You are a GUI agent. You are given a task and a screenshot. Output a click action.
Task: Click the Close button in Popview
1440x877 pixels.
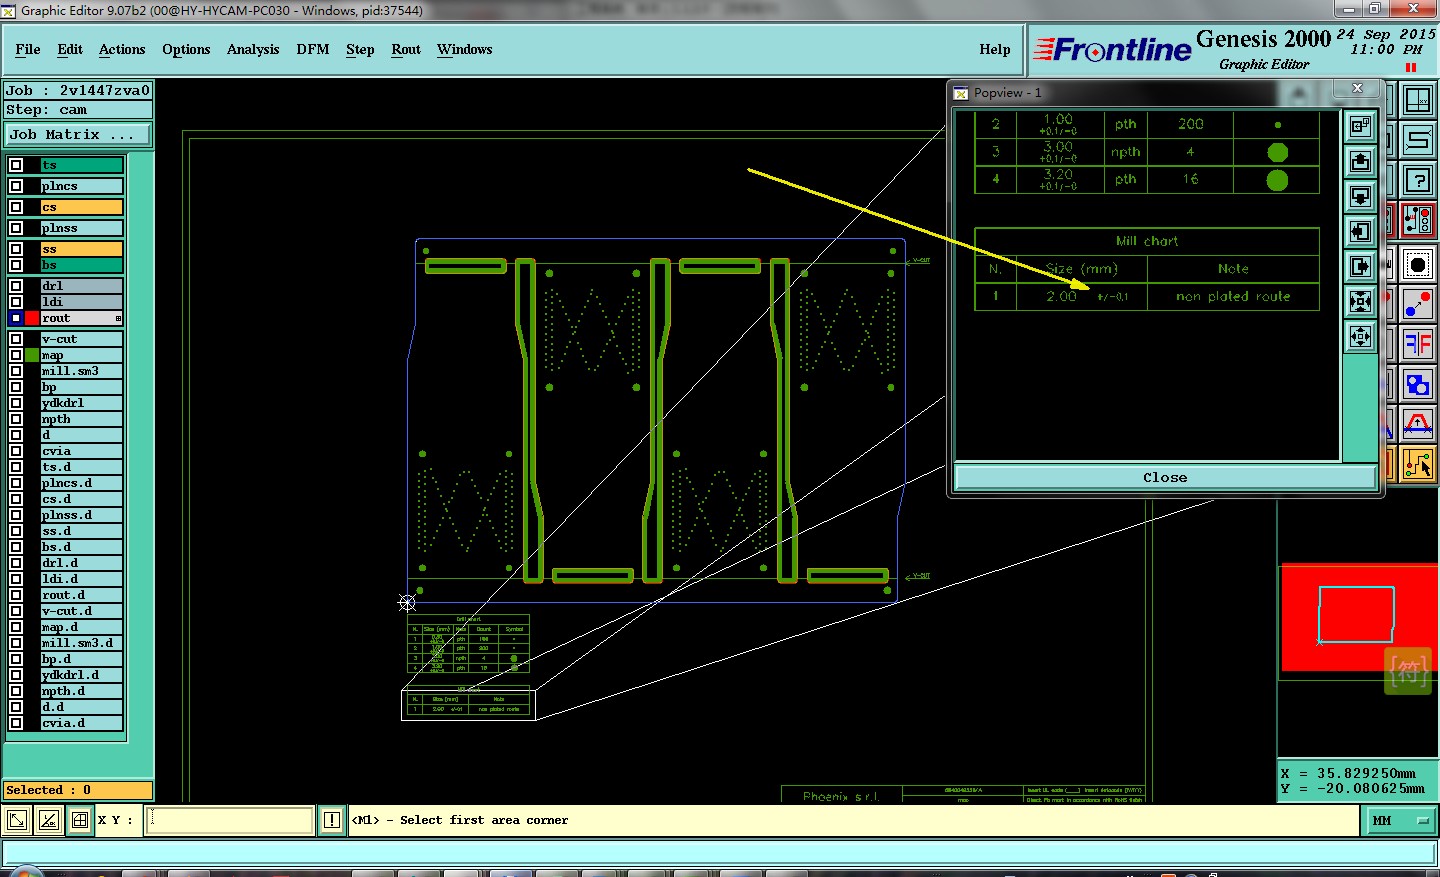(1165, 478)
